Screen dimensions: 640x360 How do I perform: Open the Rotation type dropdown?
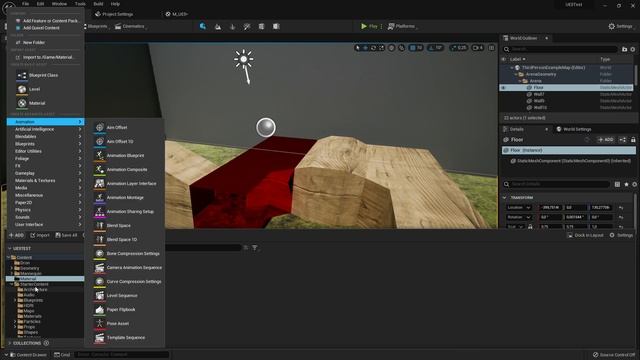coord(519,217)
